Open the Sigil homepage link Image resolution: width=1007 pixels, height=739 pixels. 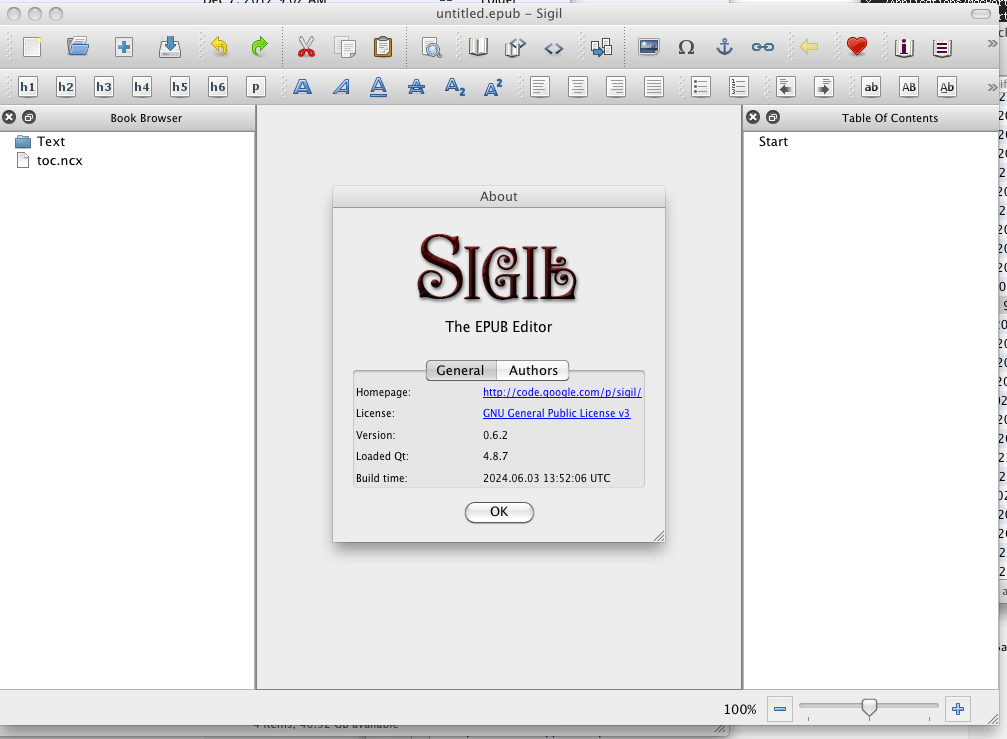point(562,392)
